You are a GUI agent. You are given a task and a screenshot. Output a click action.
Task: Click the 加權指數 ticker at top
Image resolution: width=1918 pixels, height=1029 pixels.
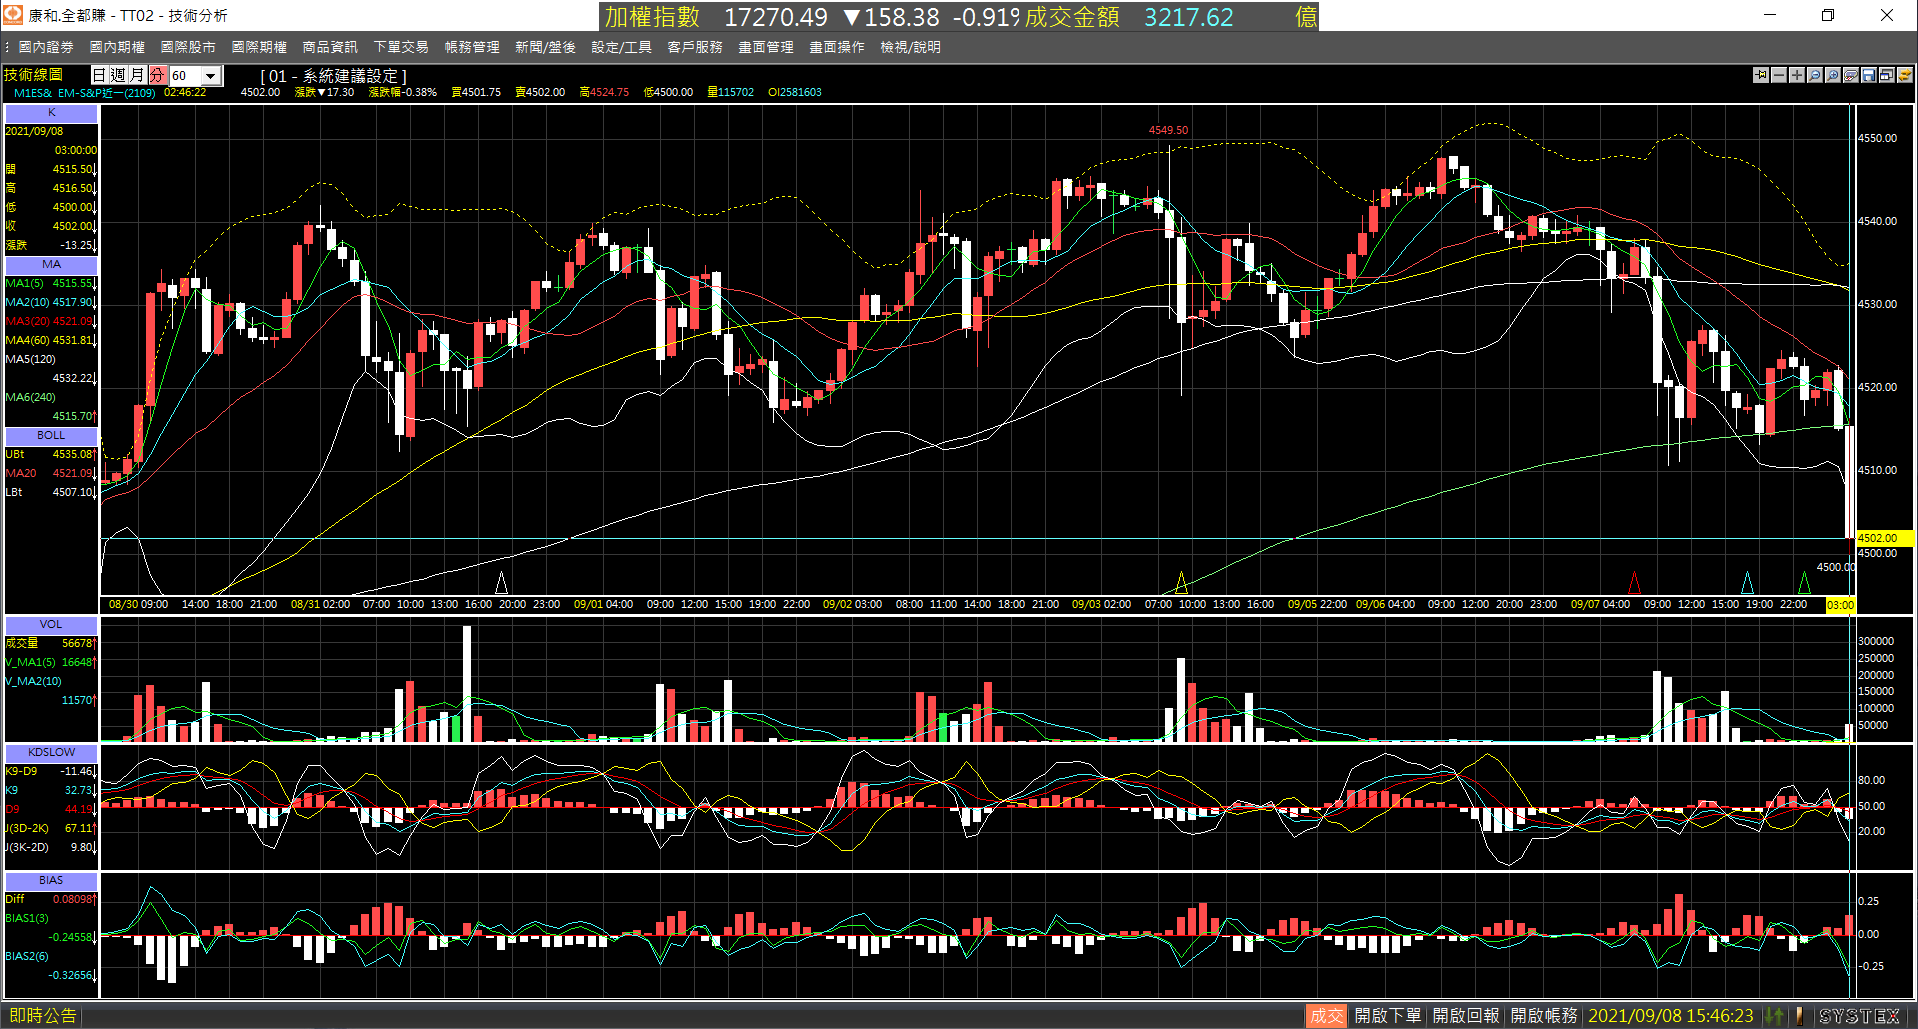(652, 17)
